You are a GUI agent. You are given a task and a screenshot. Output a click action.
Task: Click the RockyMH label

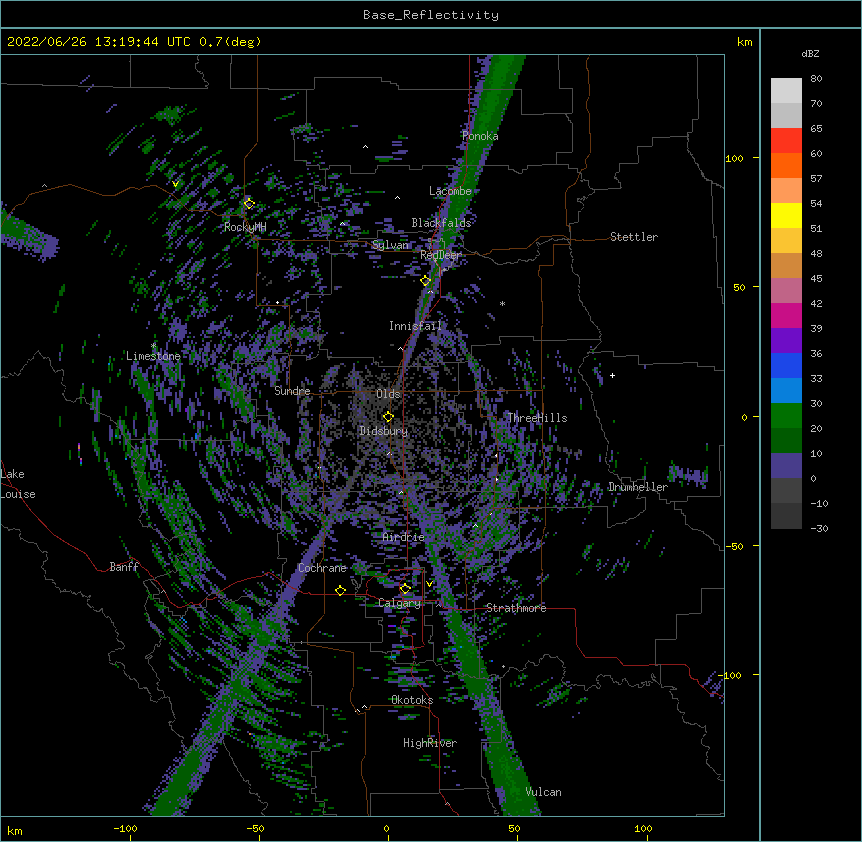click(x=245, y=227)
